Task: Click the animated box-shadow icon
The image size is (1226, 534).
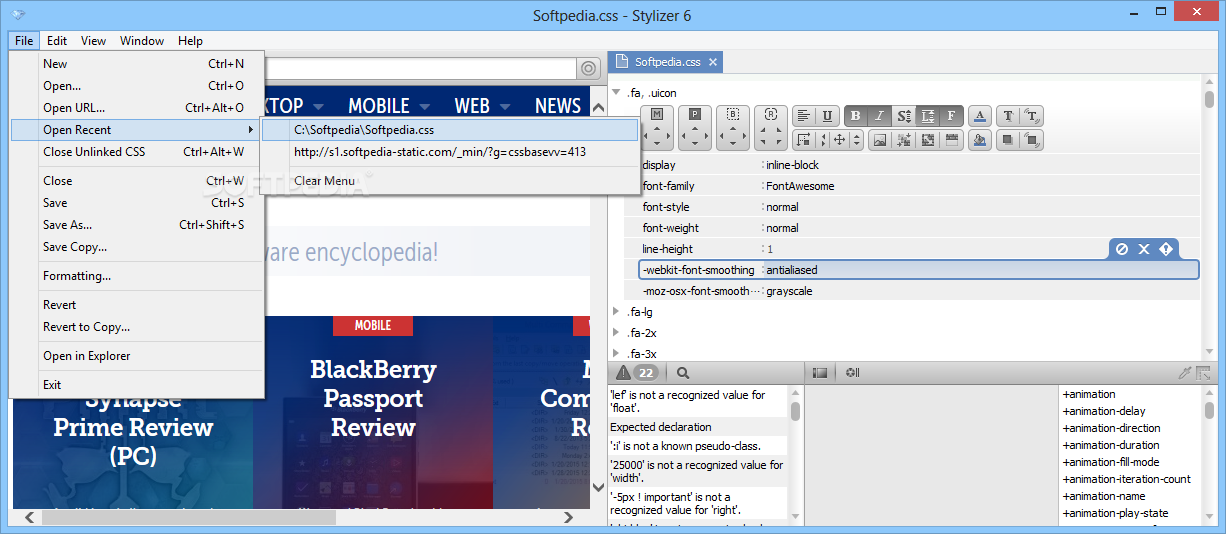Action: coord(1032,140)
